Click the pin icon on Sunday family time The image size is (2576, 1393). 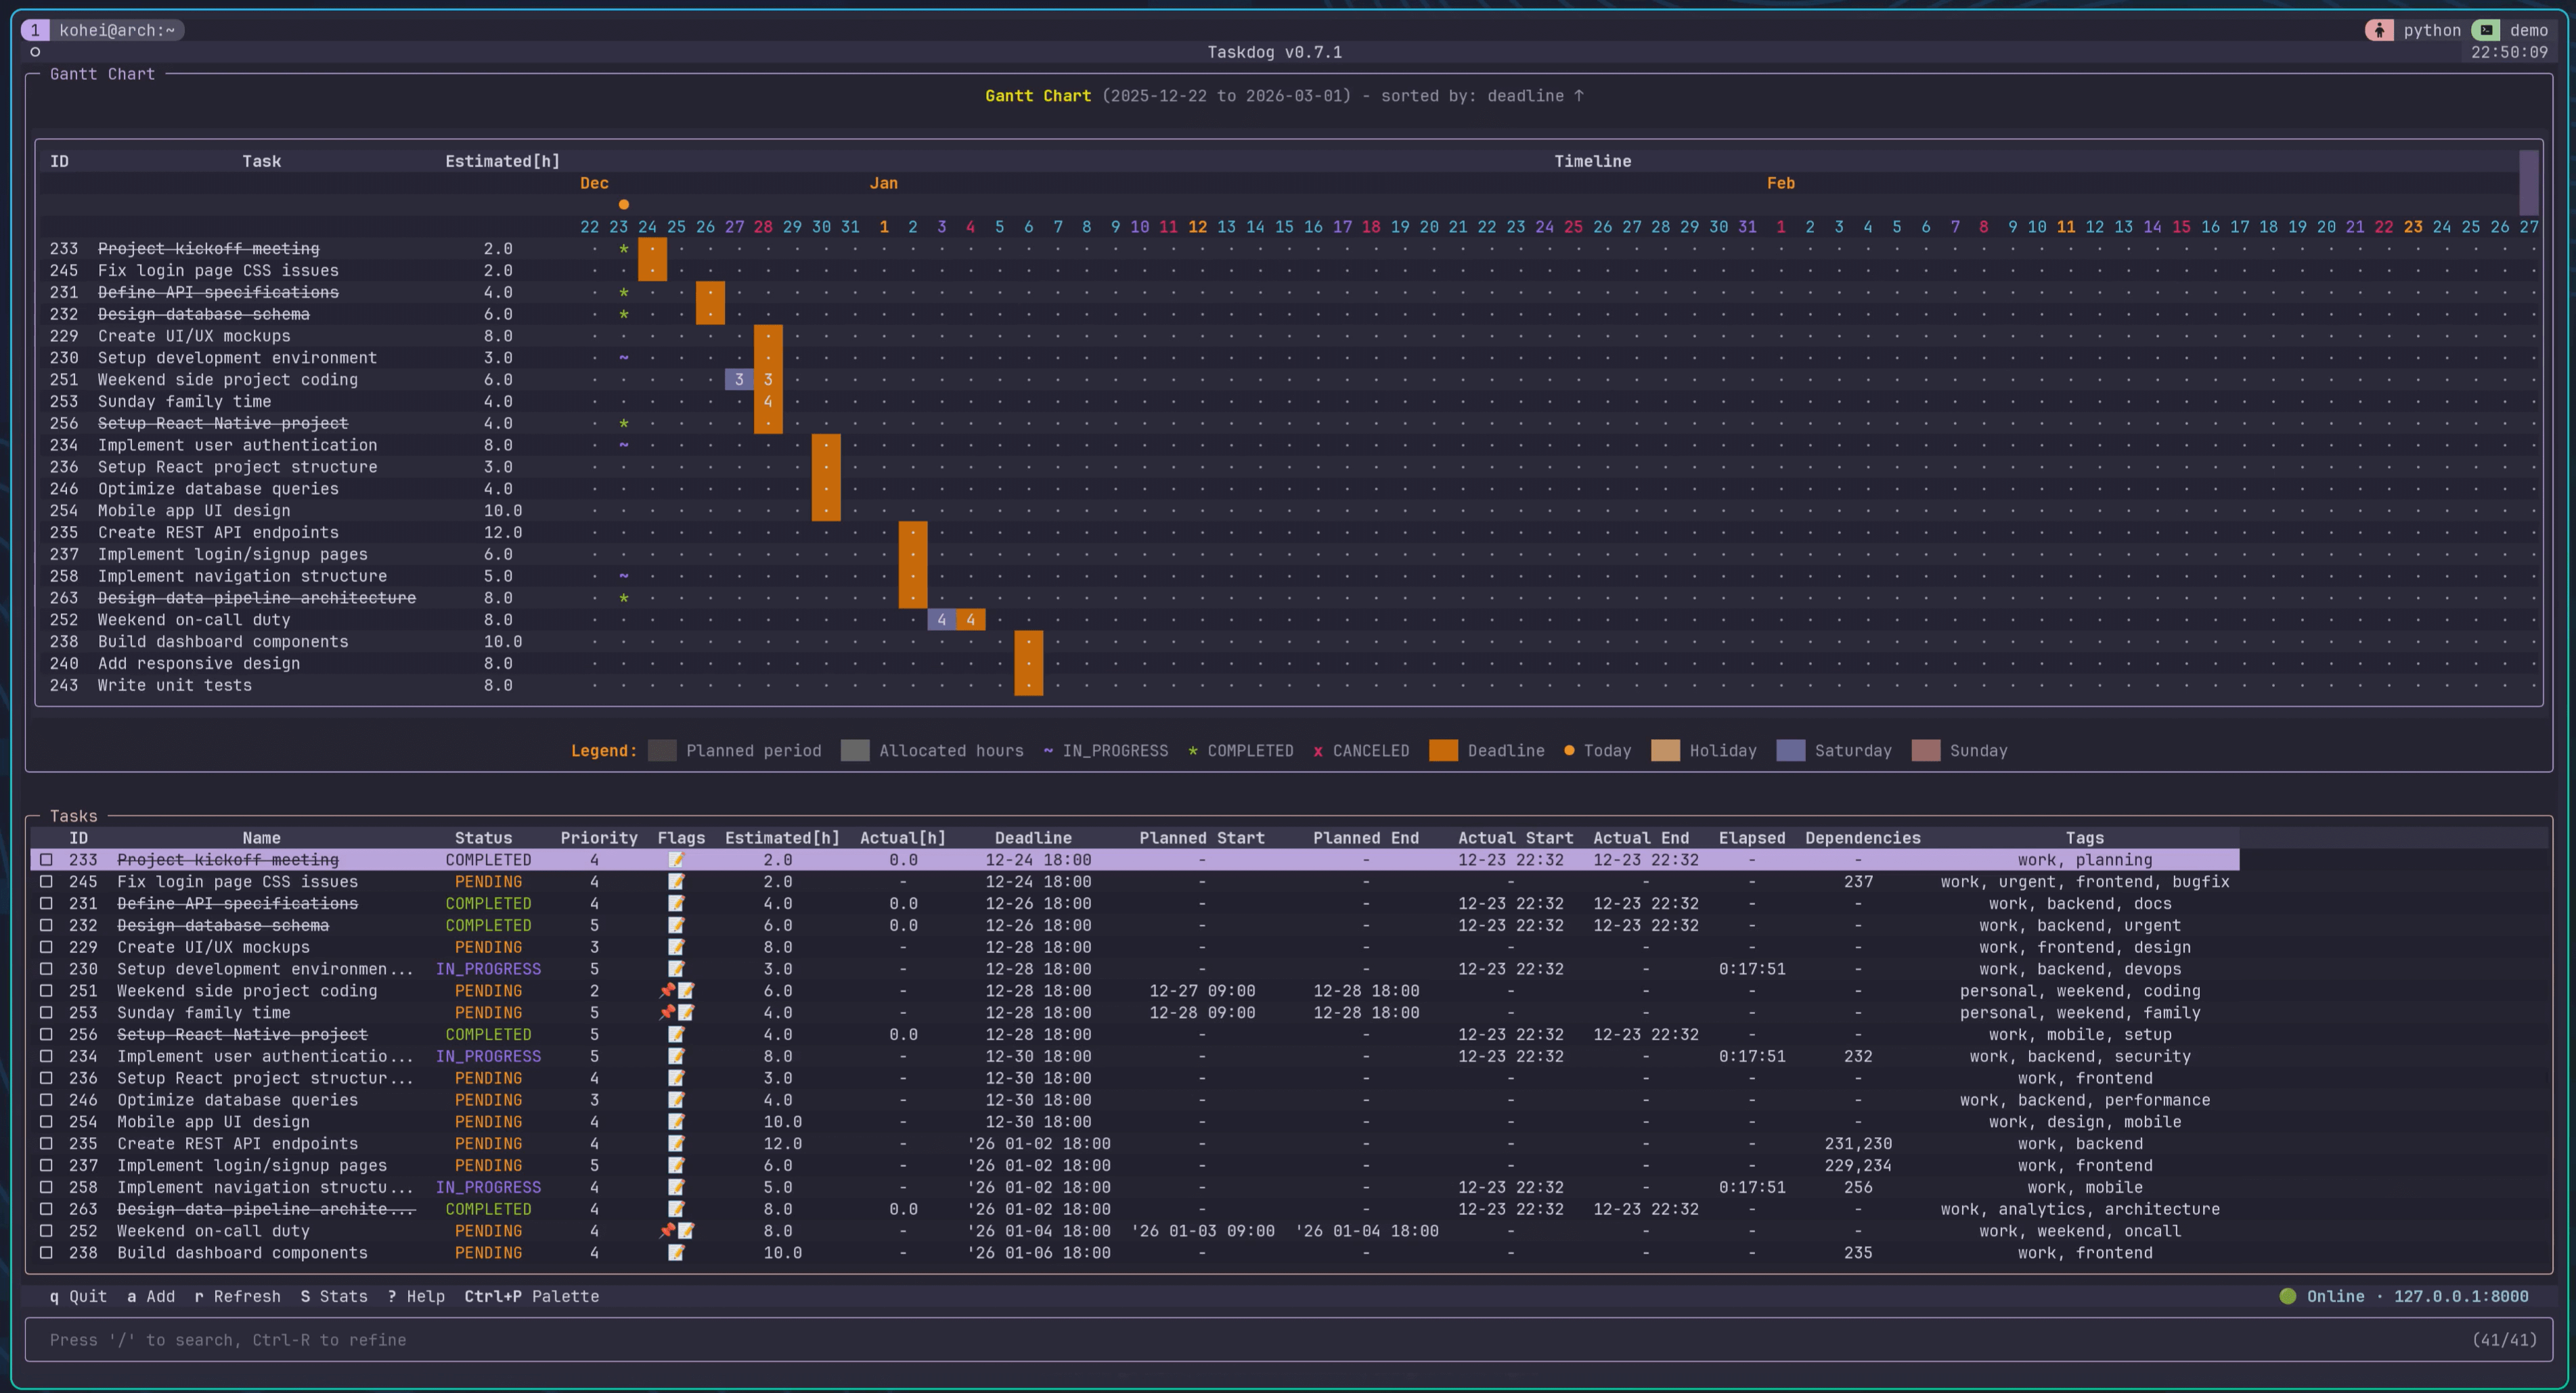click(x=666, y=1013)
